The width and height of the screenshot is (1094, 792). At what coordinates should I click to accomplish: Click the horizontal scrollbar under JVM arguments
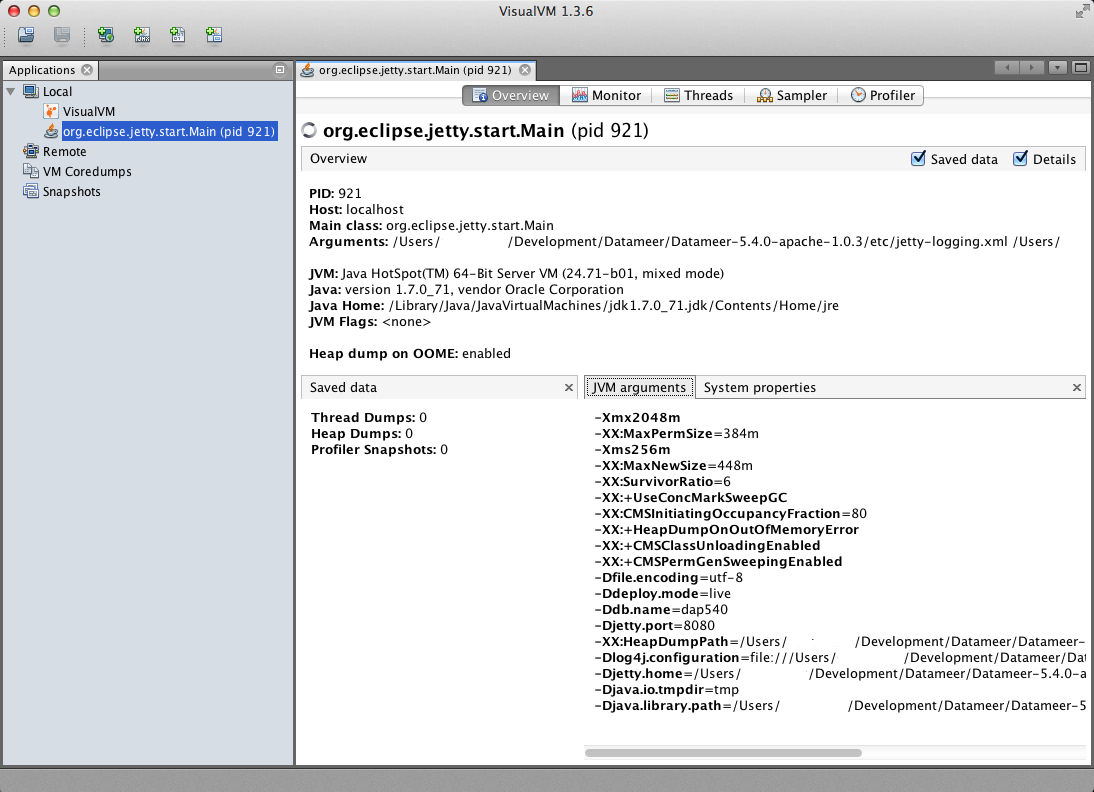(723, 753)
